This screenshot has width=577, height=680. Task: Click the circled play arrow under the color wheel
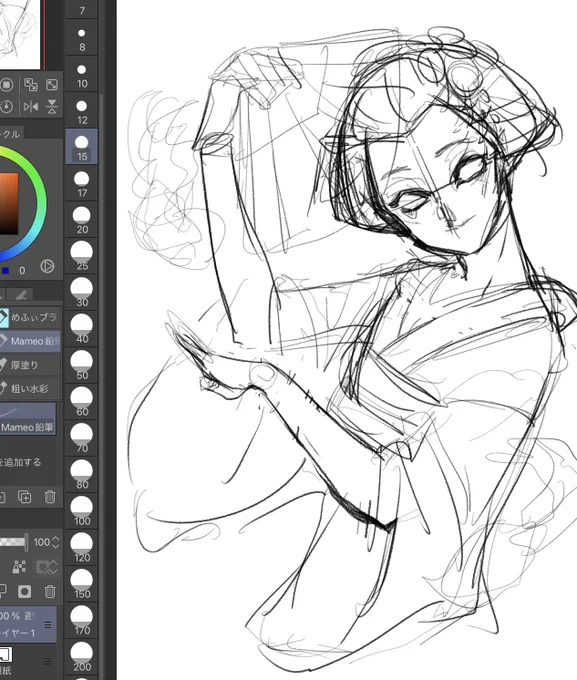point(47,266)
